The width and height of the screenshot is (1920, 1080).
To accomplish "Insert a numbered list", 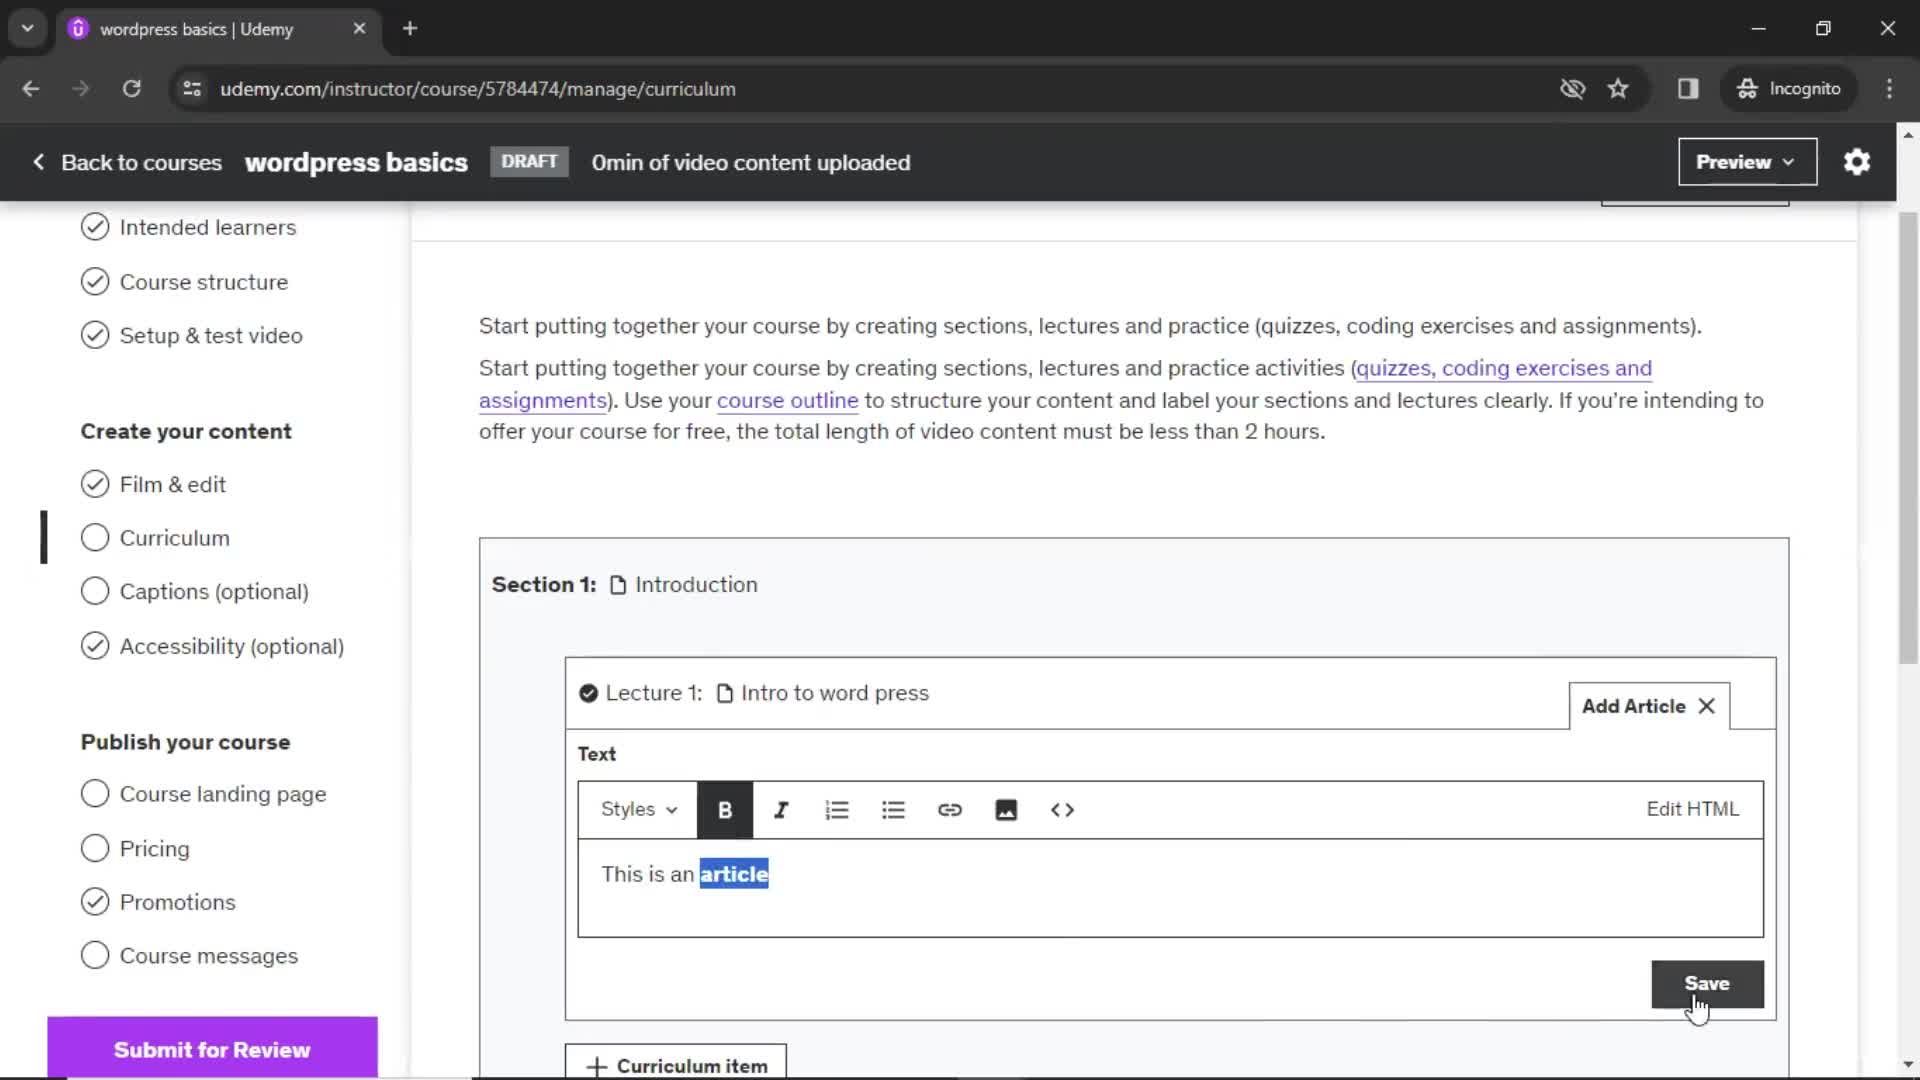I will pyautogui.click(x=837, y=810).
